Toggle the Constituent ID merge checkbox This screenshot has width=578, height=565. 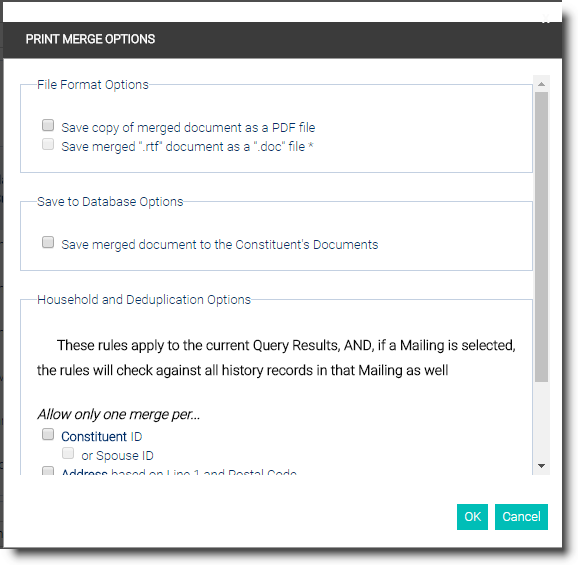[48, 434]
